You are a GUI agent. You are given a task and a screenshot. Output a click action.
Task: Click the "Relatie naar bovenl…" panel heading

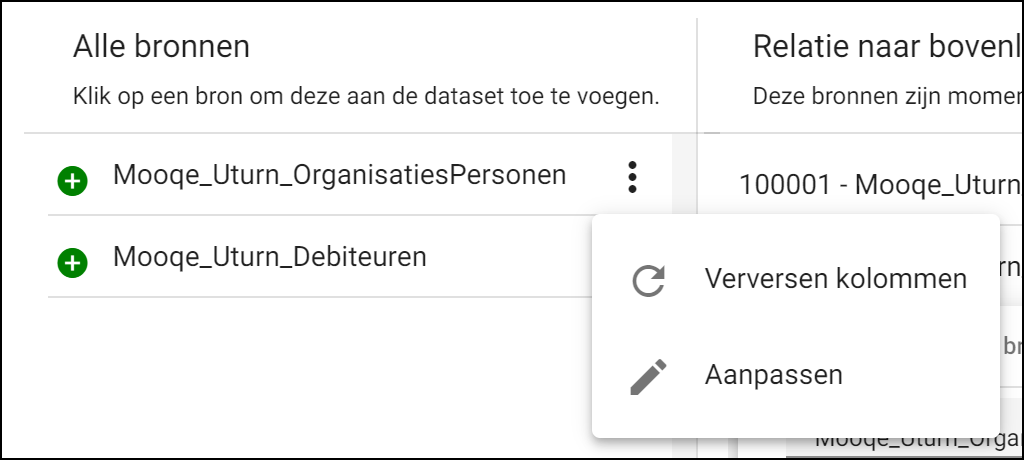[886, 46]
